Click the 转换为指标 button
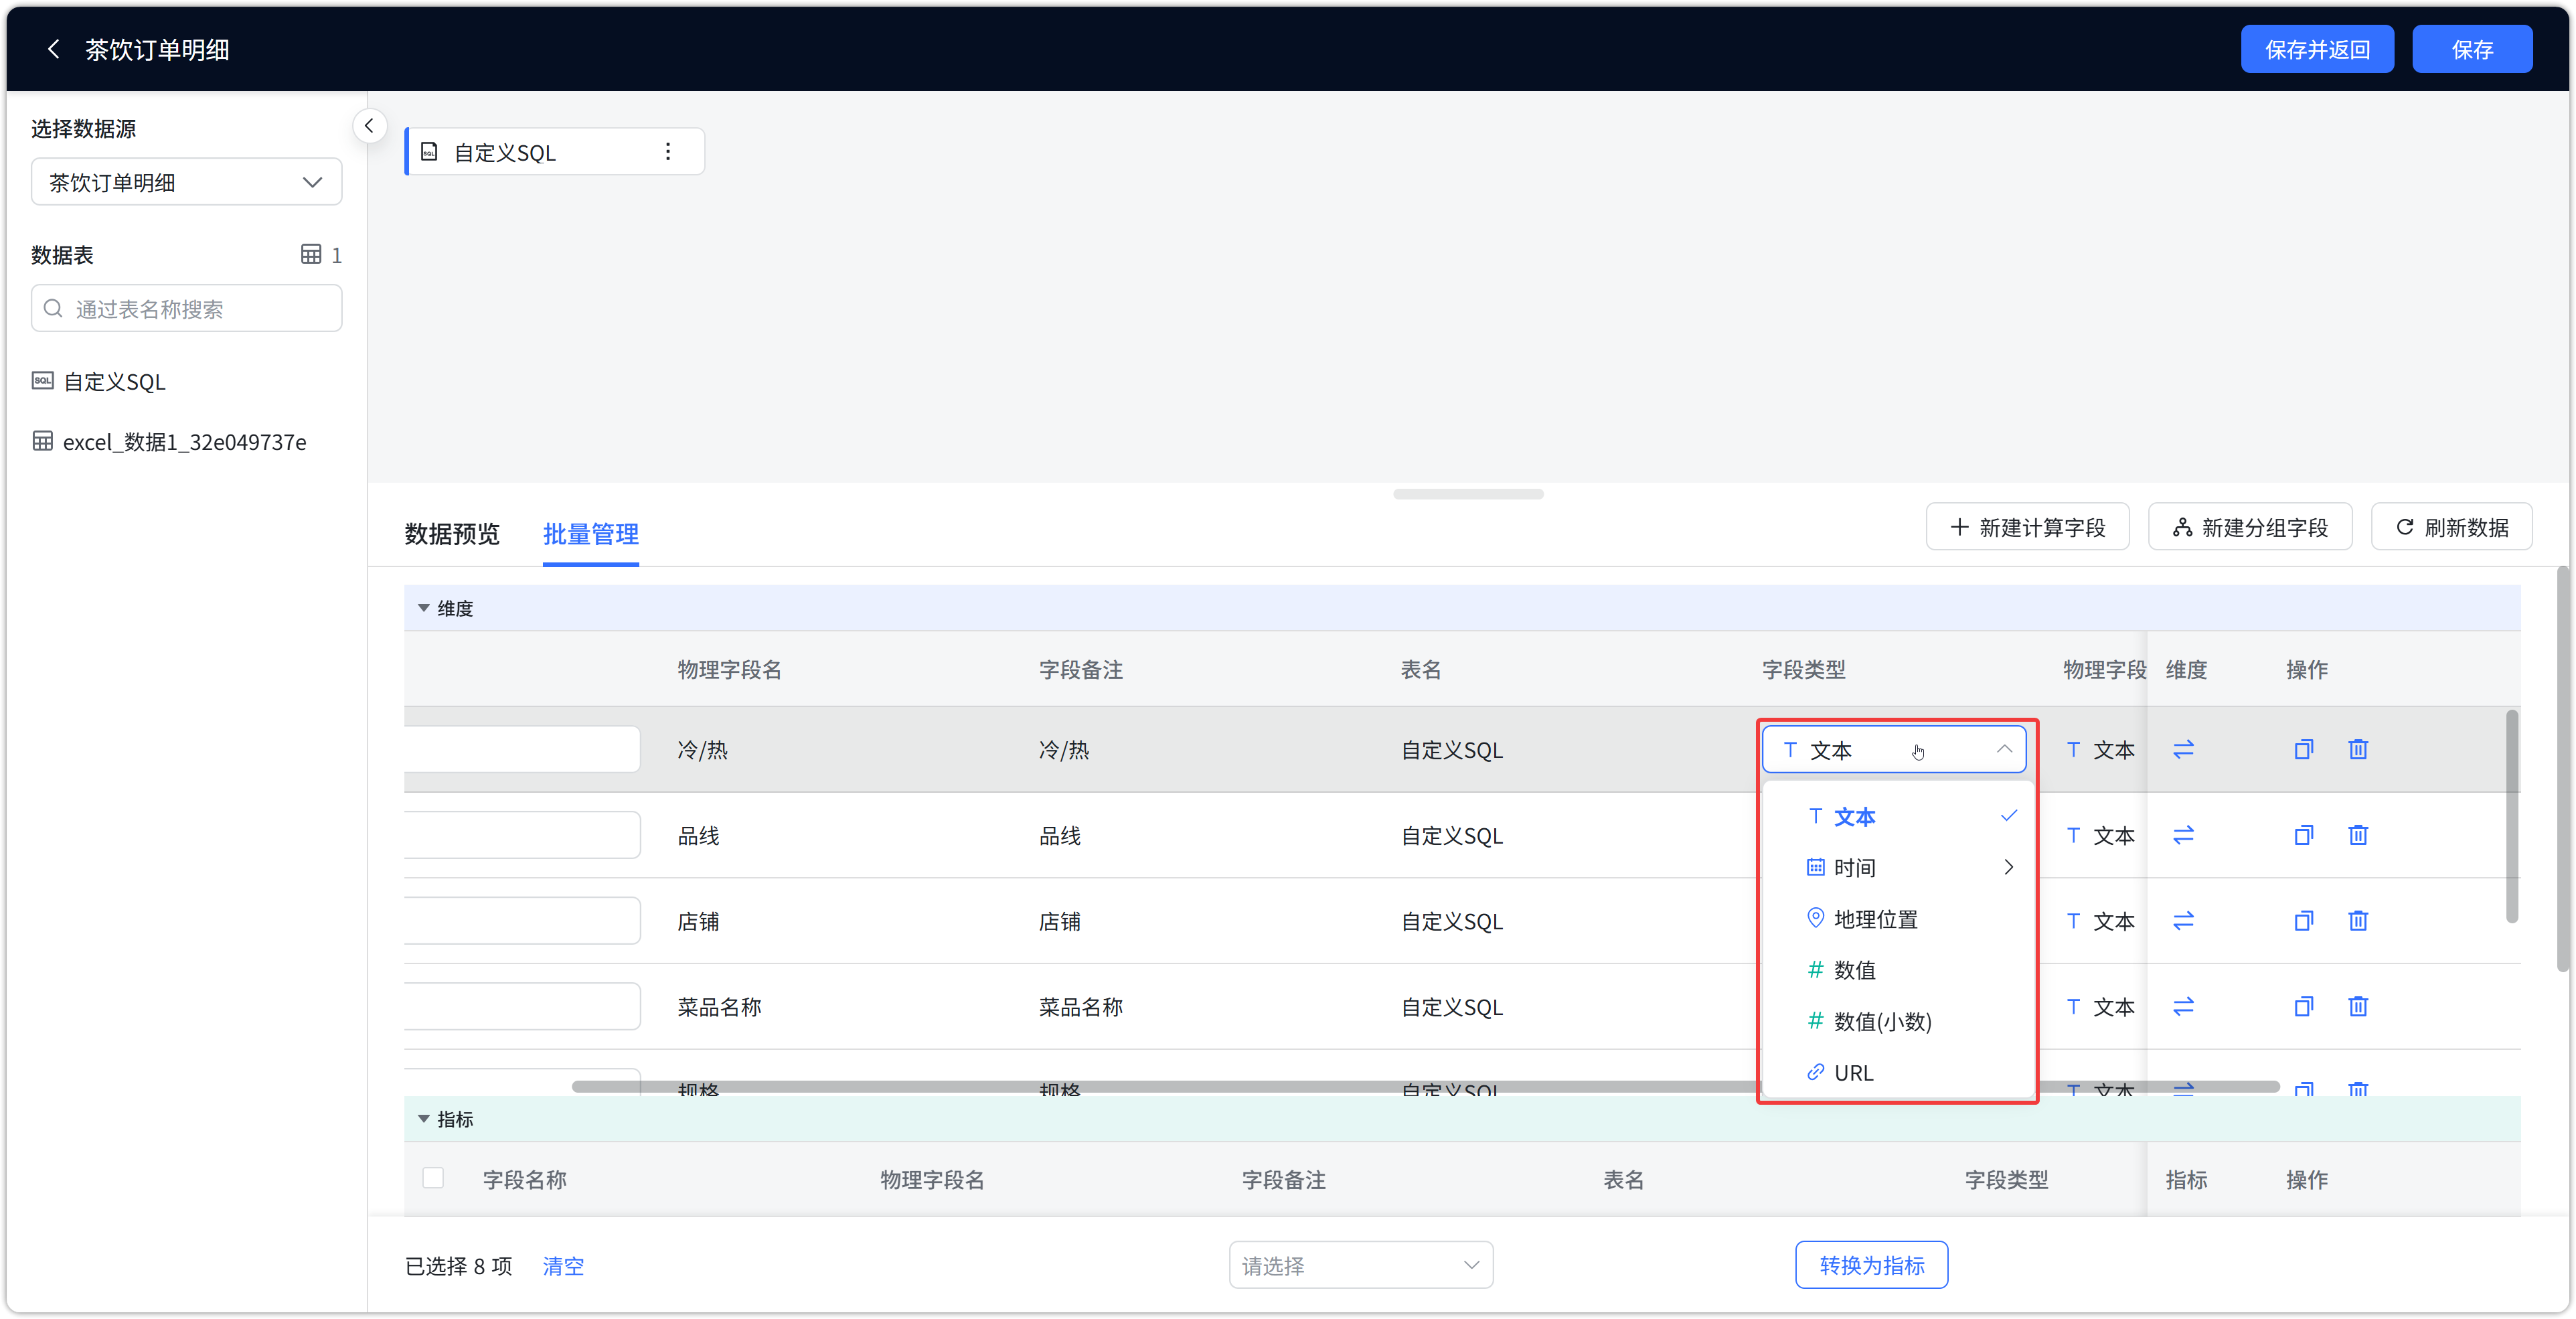The image size is (2576, 1319). click(x=1871, y=1265)
